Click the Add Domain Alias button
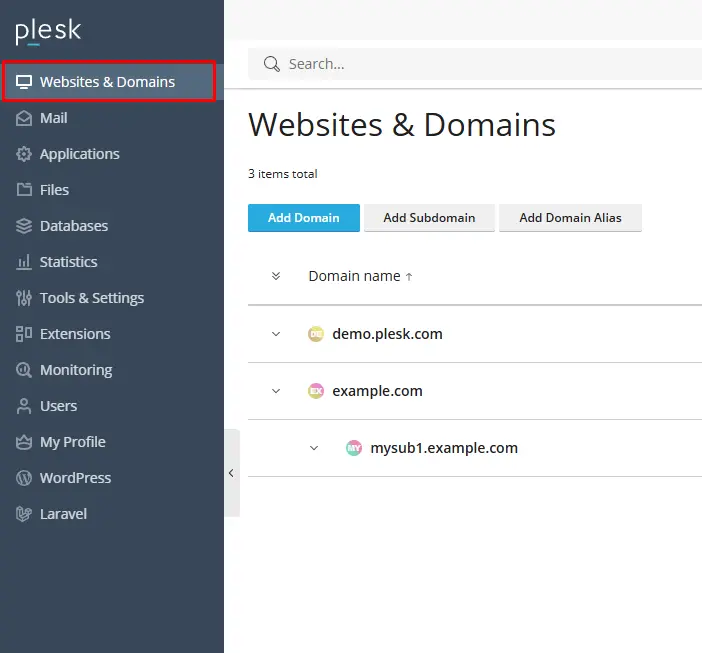Image resolution: width=702 pixels, height=653 pixels. pos(570,218)
